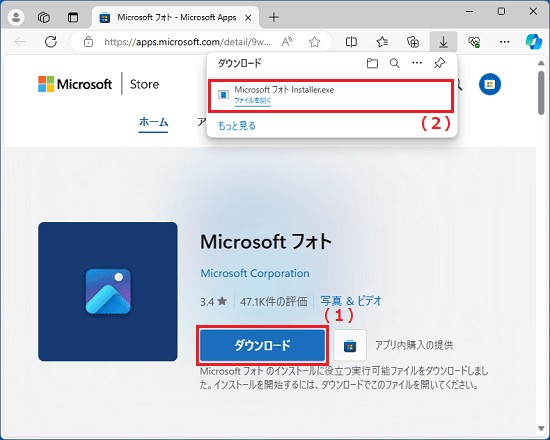Activate Read aloud icon in address bar
This screenshot has width=550, height=440.
[287, 42]
